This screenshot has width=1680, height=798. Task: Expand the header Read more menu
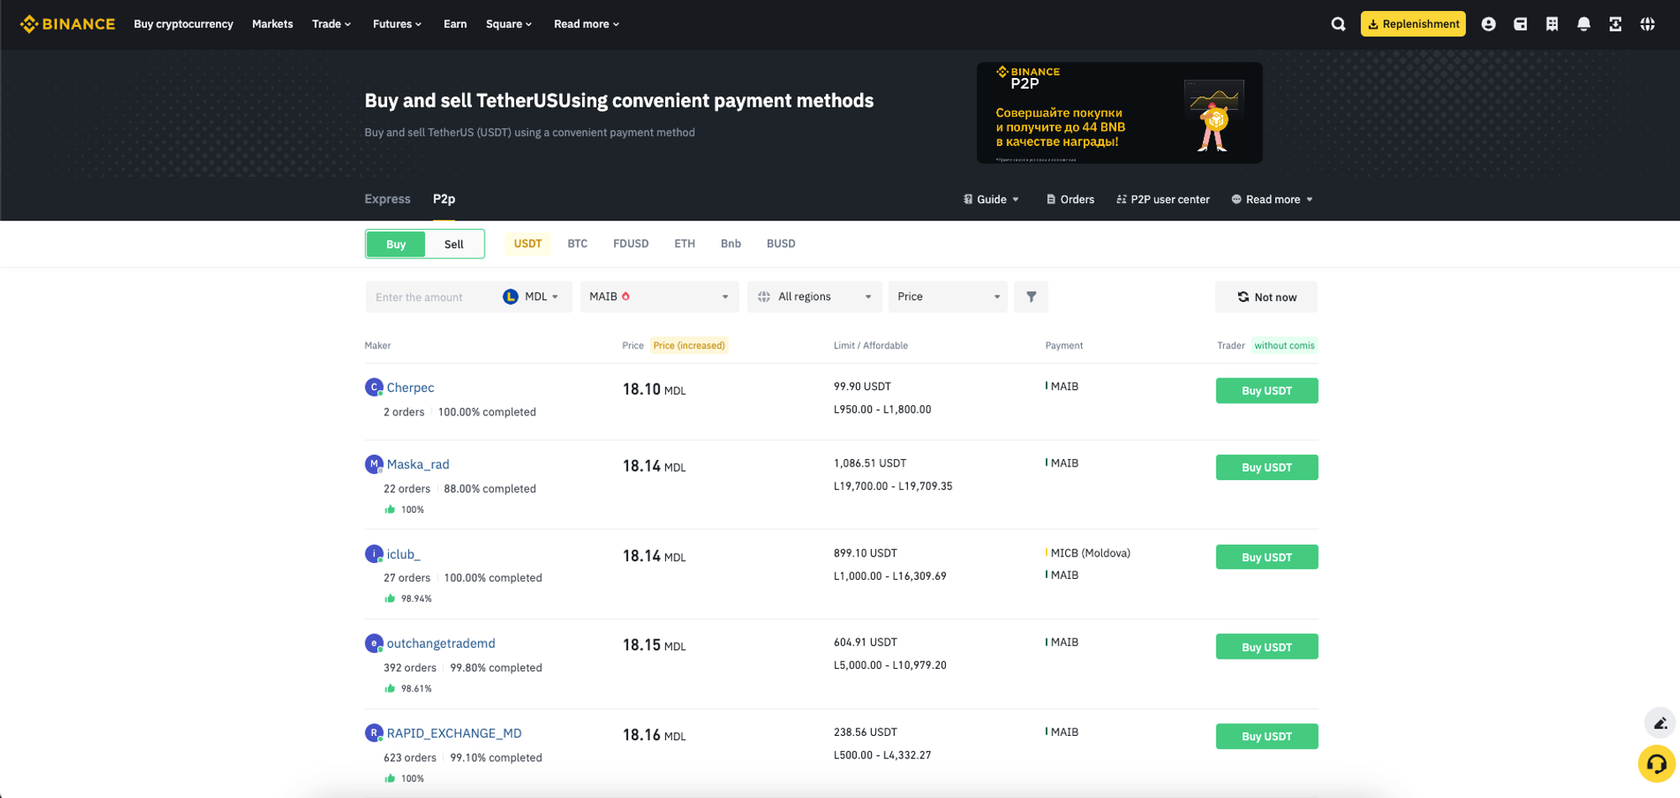(587, 24)
